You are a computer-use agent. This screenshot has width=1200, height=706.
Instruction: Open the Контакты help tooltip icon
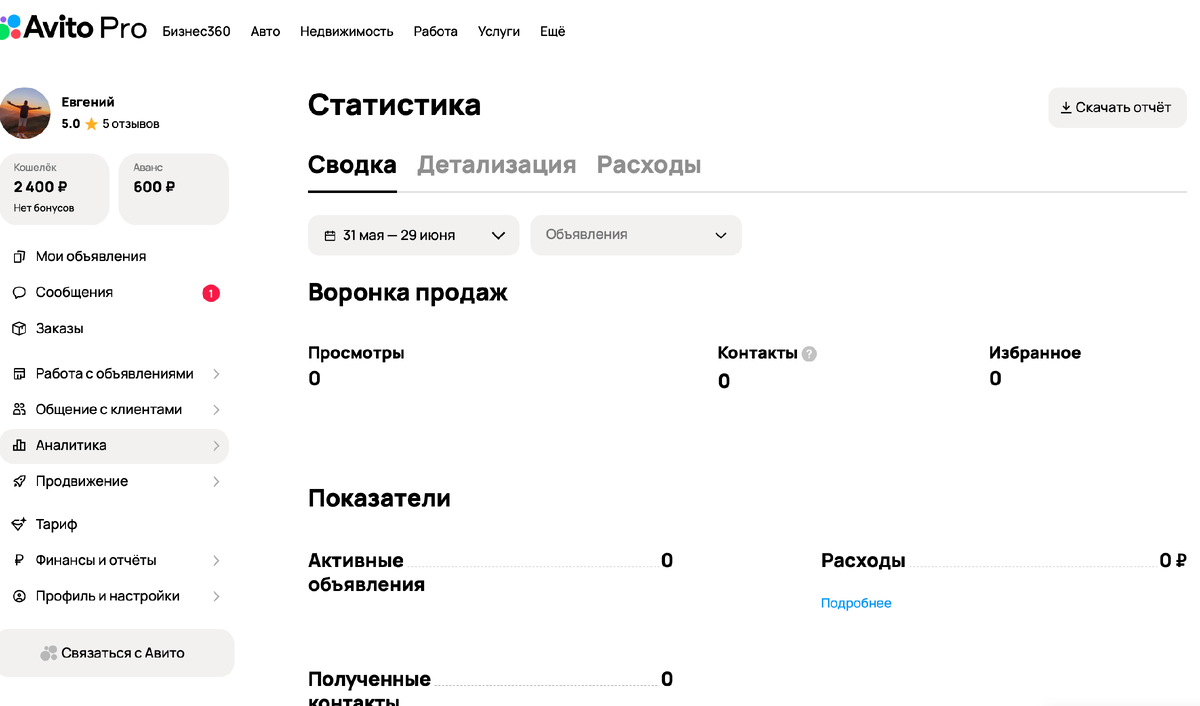click(809, 353)
